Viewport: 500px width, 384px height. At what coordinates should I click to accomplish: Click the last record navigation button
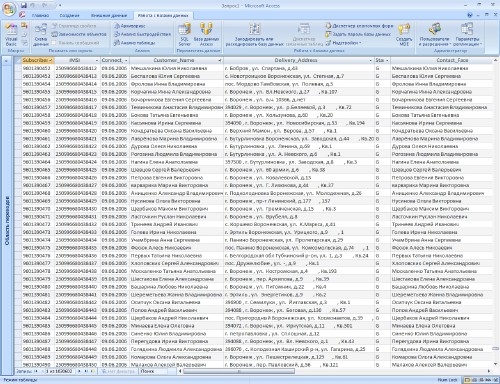coord(86,371)
